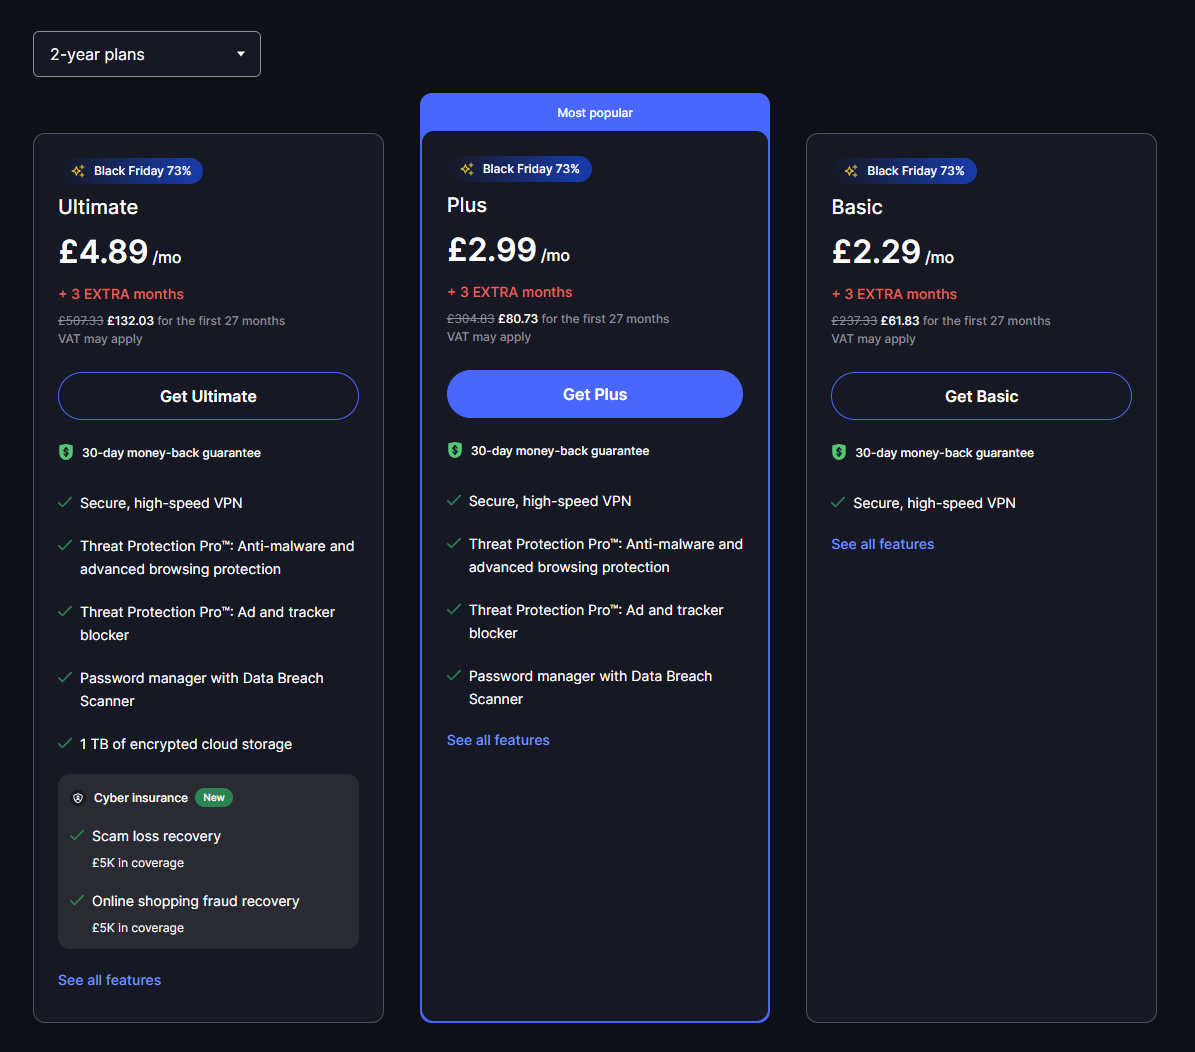Click the Get Plus button
The height and width of the screenshot is (1052, 1195).
tap(595, 394)
